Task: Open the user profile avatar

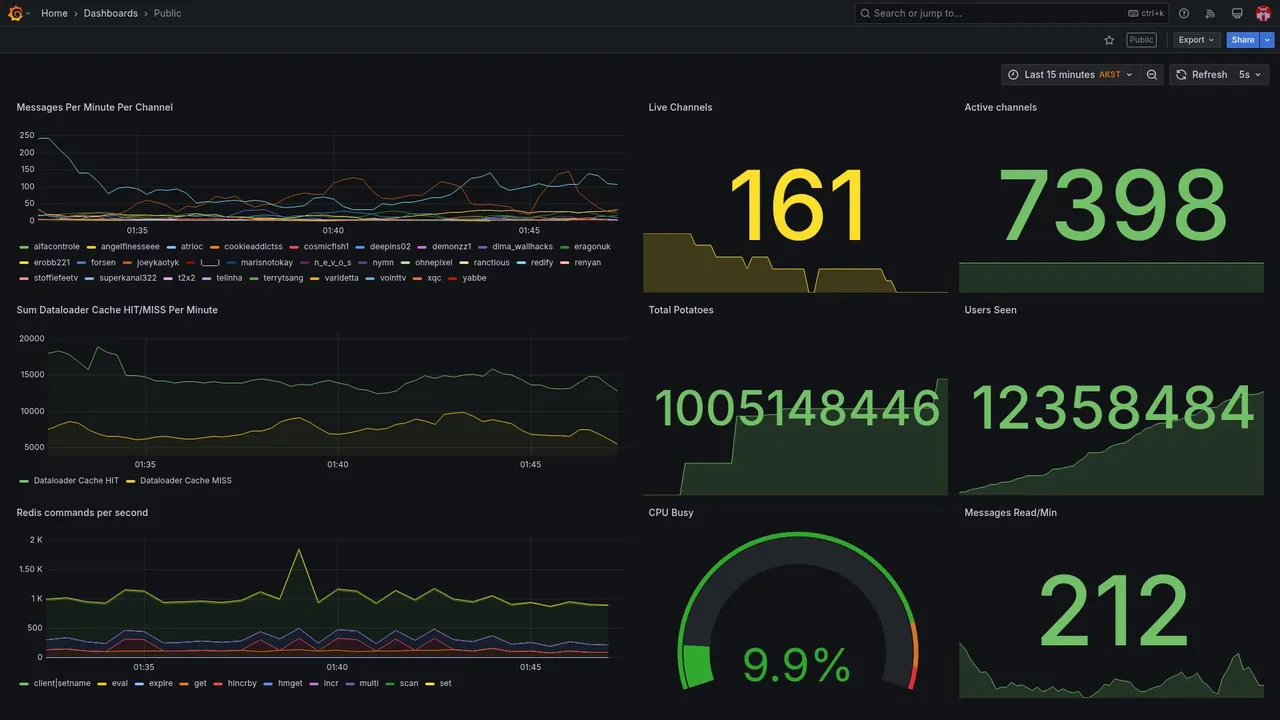Action: click(1263, 13)
